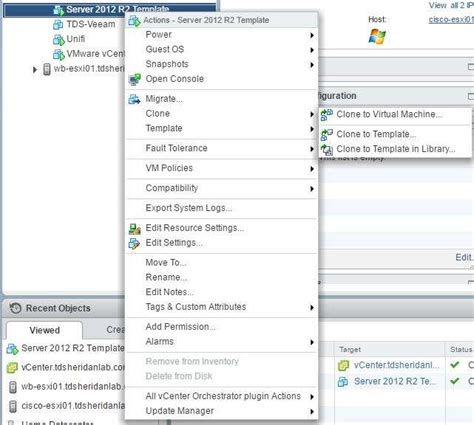Viewport: 474px width, 425px height.
Task: Click the Actions menu header icon
Action: (134, 21)
